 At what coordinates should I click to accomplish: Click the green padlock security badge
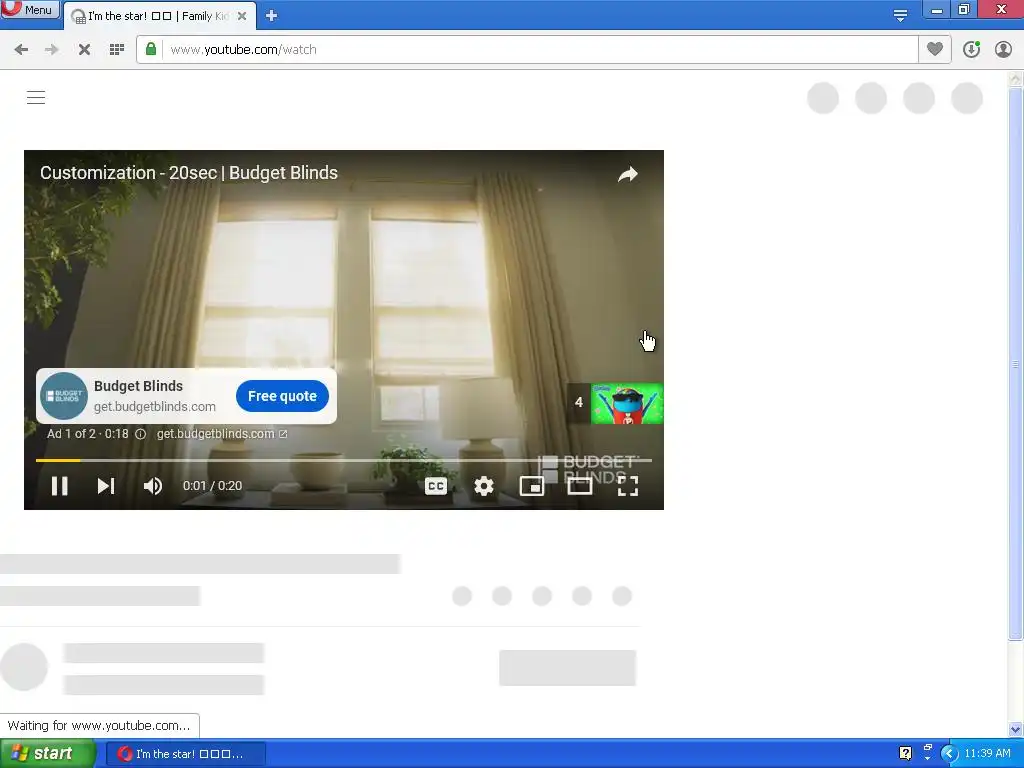pyautogui.click(x=151, y=49)
